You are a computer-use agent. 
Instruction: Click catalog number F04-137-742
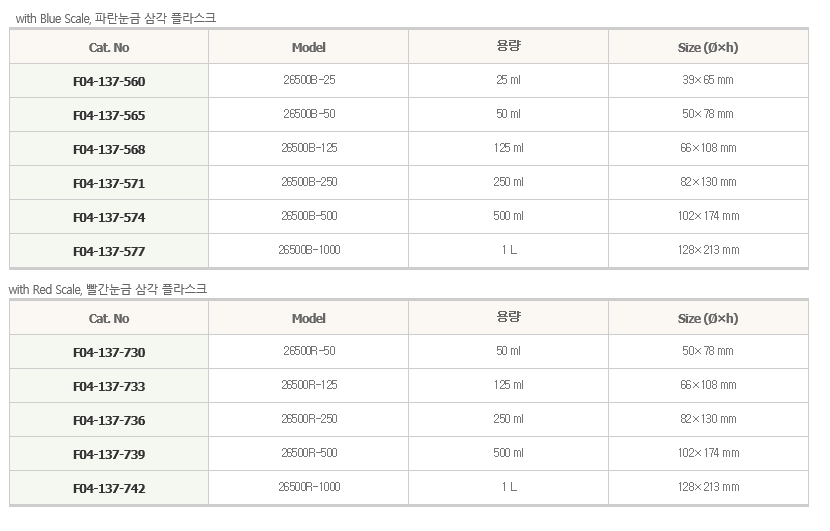tap(109, 488)
